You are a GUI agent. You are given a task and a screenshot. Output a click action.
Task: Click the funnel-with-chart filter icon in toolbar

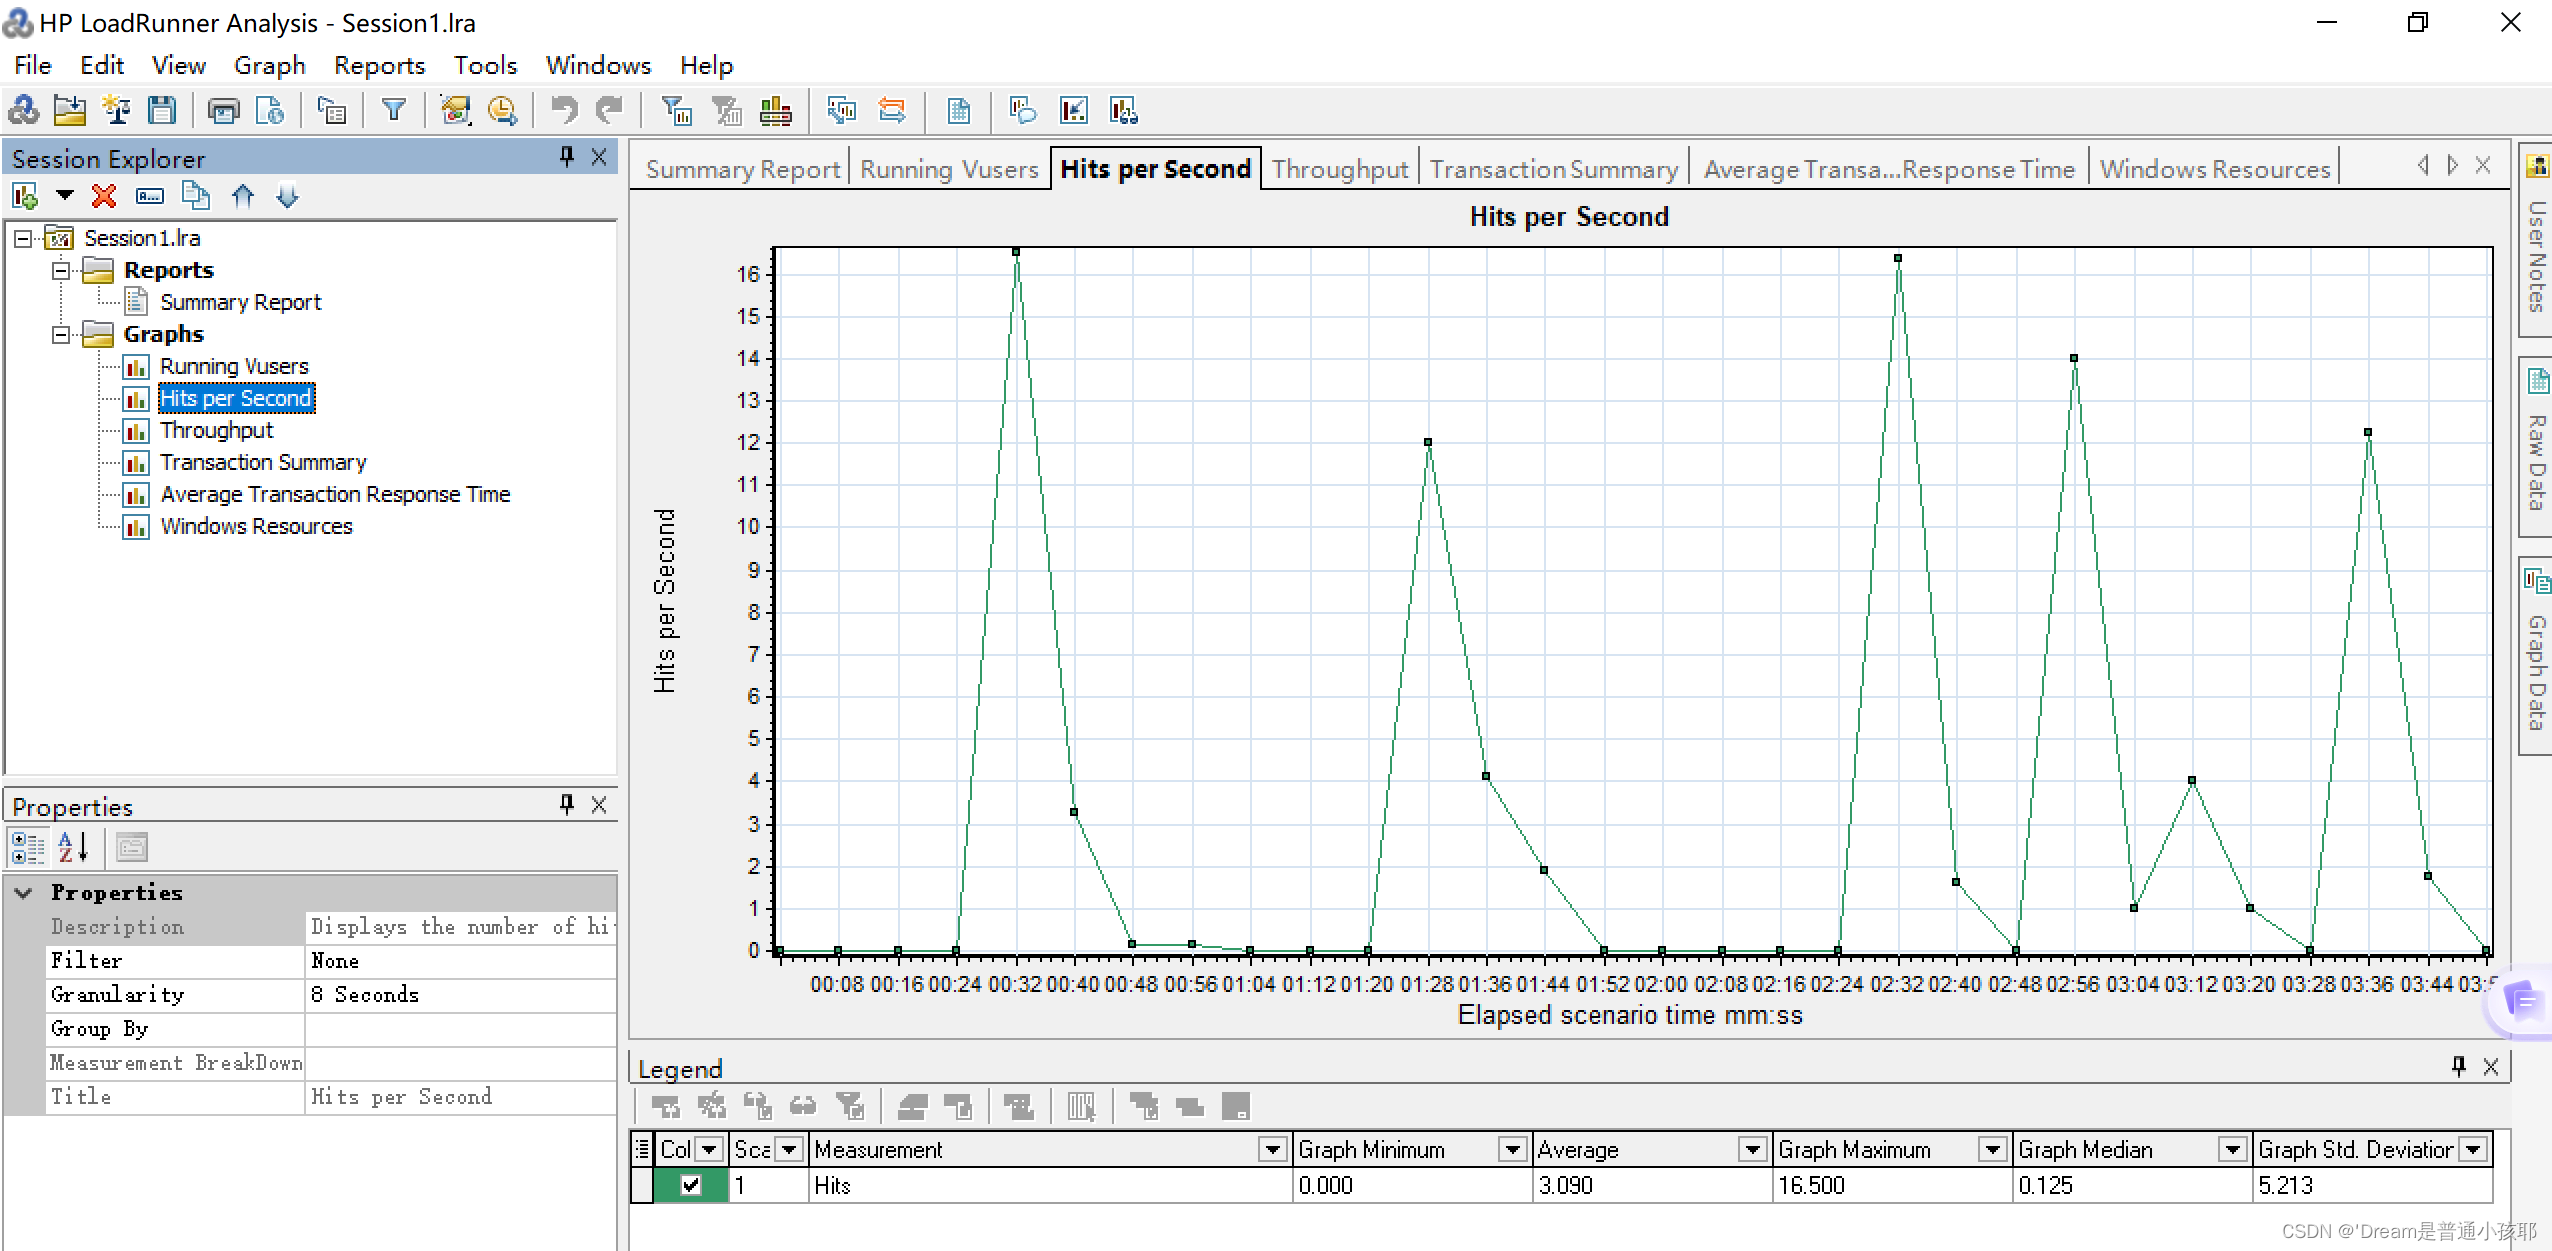(677, 110)
